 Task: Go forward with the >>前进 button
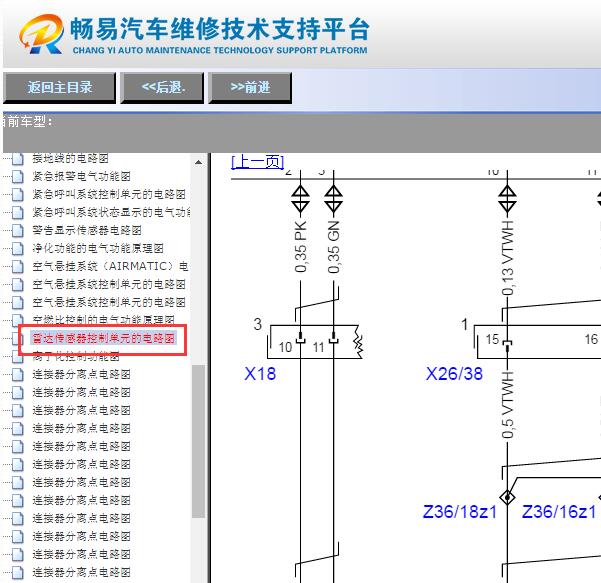(250, 88)
